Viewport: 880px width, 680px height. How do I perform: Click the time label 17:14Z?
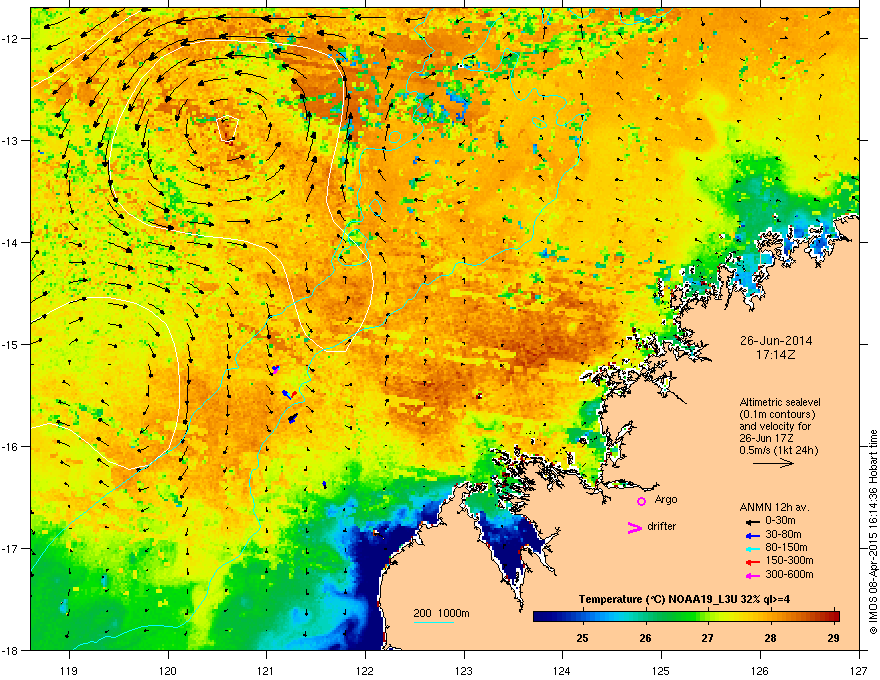pos(776,355)
